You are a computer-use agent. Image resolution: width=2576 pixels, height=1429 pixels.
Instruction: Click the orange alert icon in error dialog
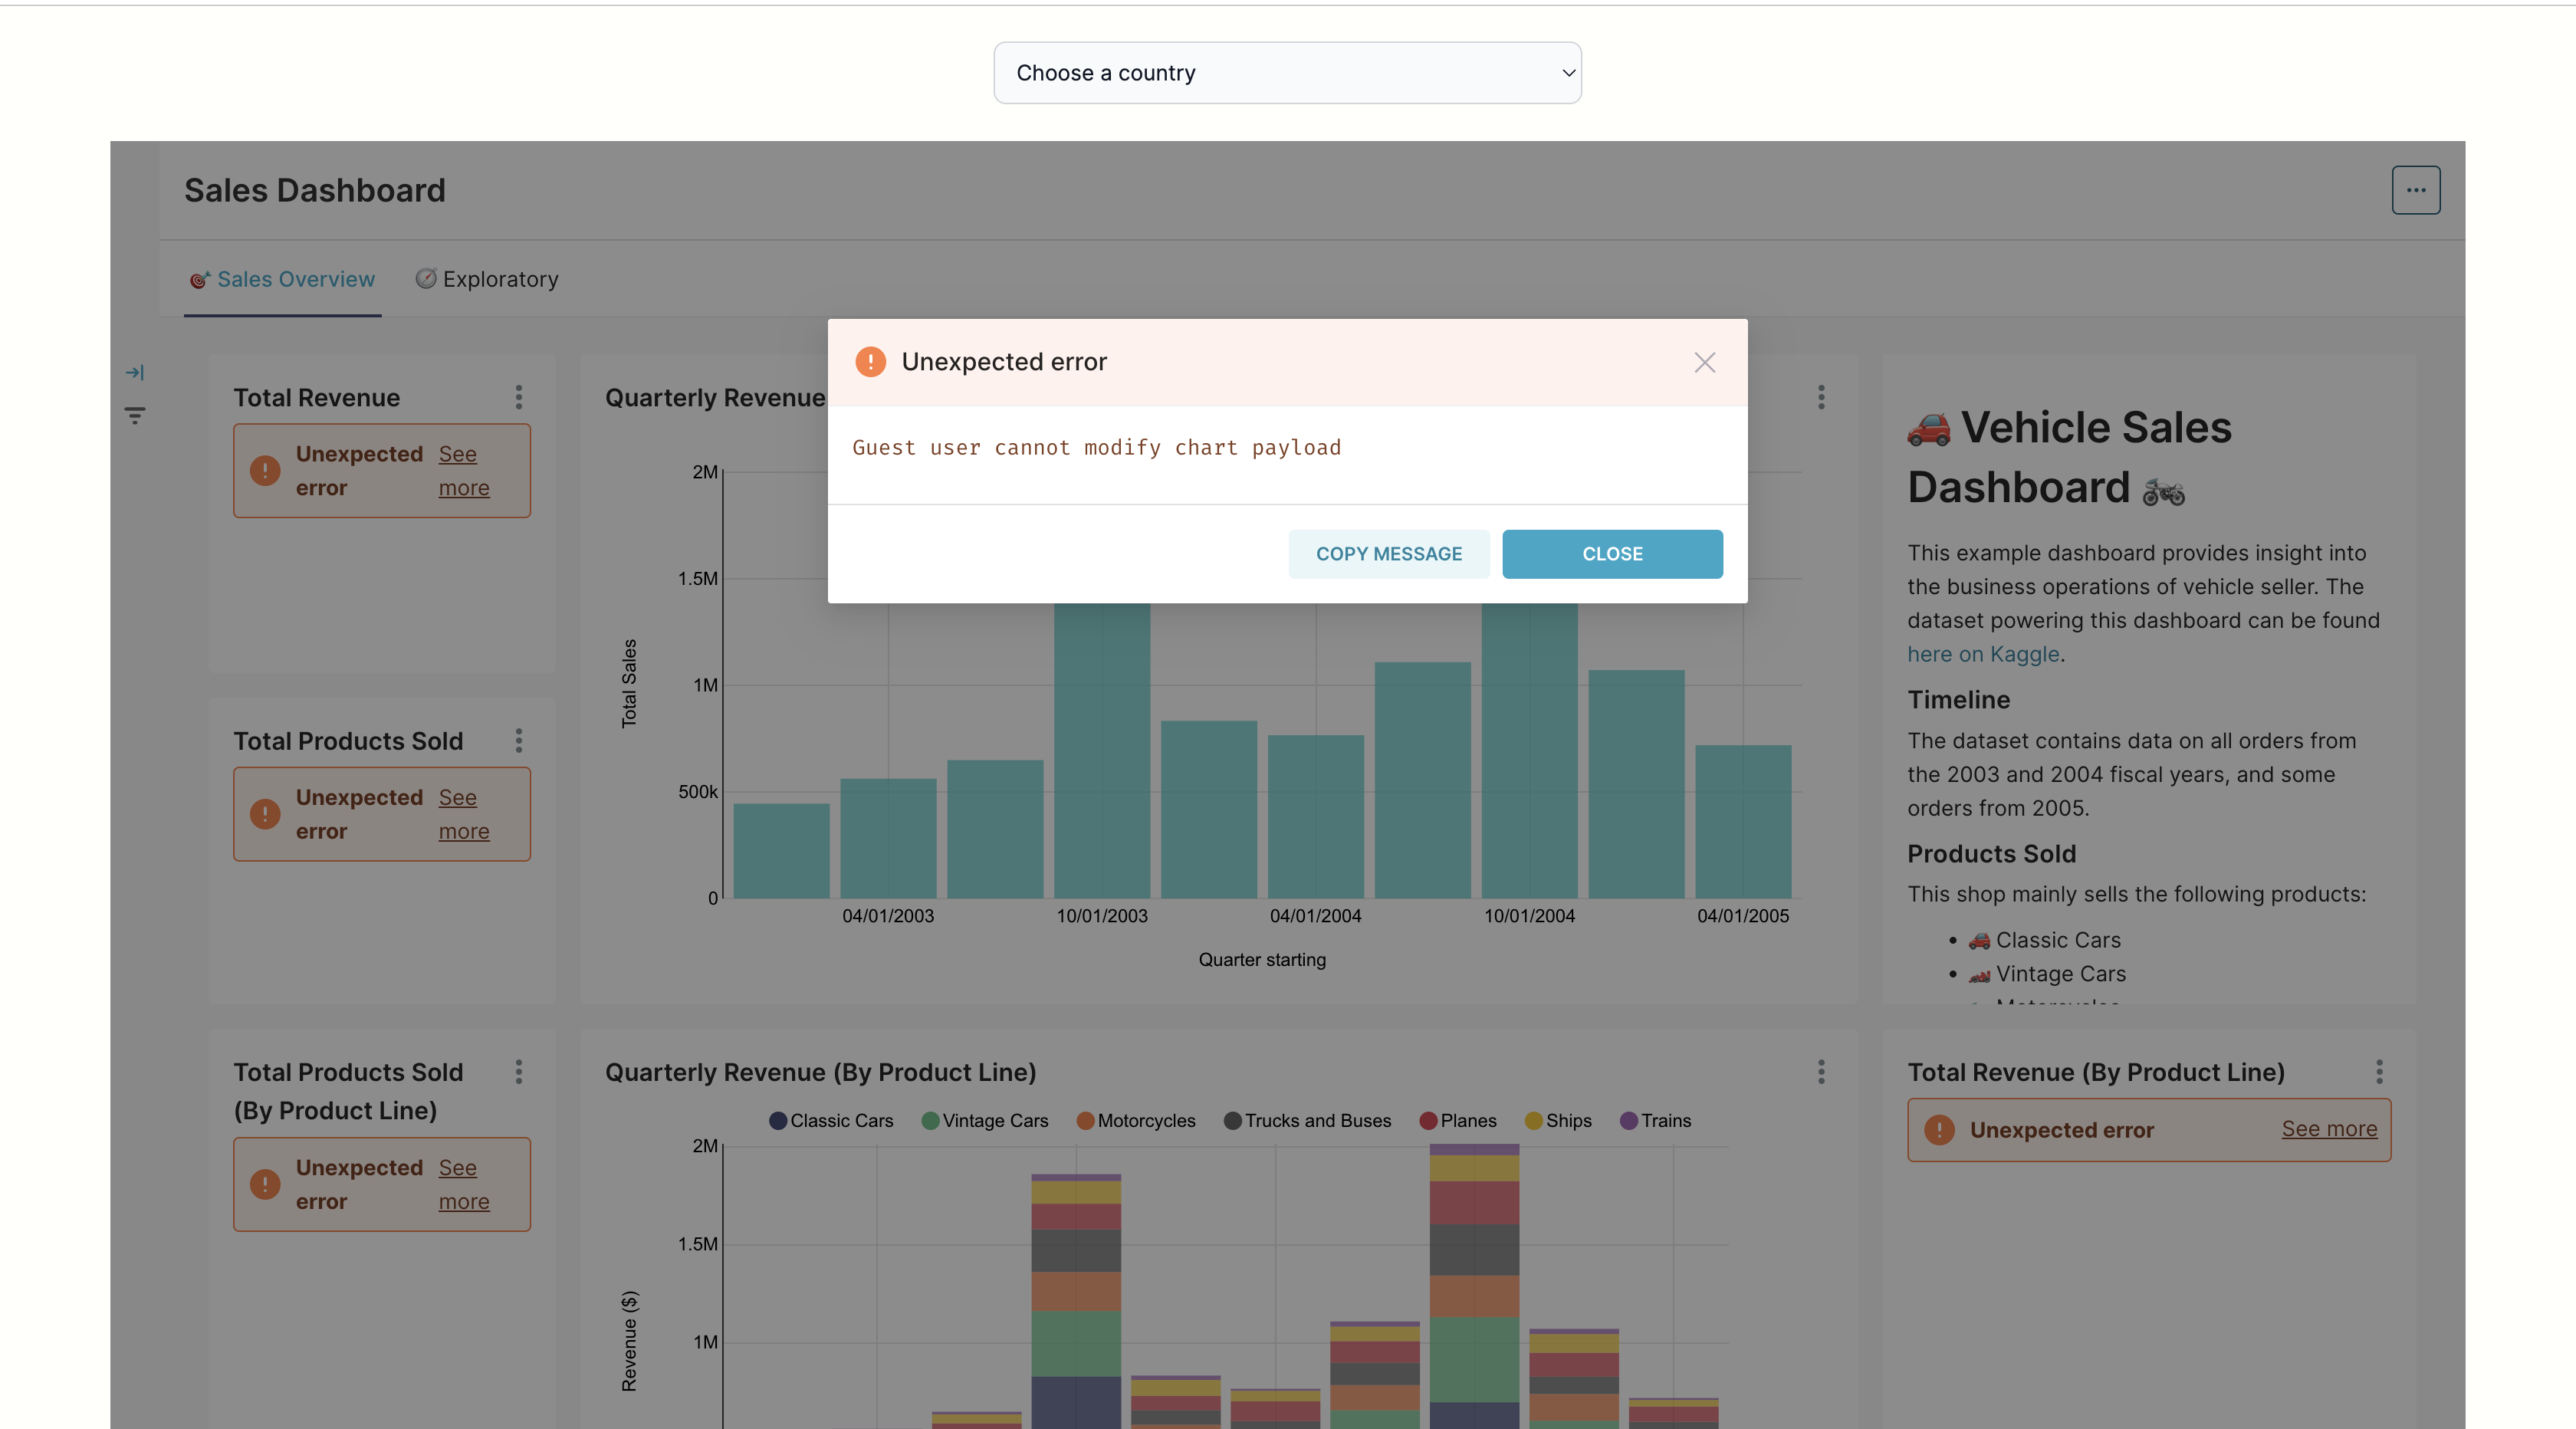(870, 362)
